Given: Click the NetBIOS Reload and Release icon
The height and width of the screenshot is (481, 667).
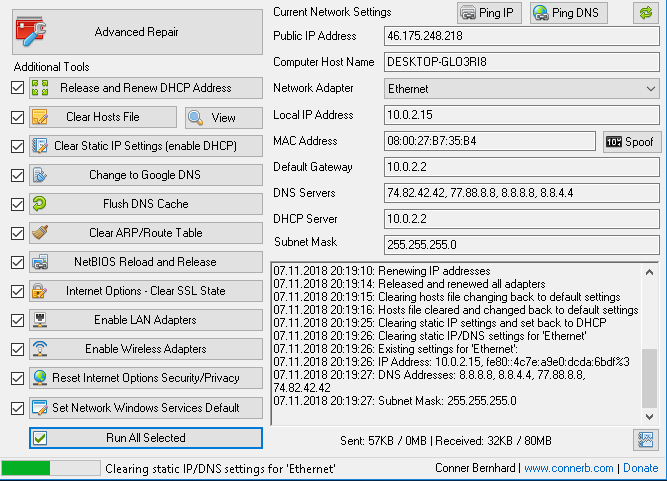Looking at the screenshot, I should [40, 262].
